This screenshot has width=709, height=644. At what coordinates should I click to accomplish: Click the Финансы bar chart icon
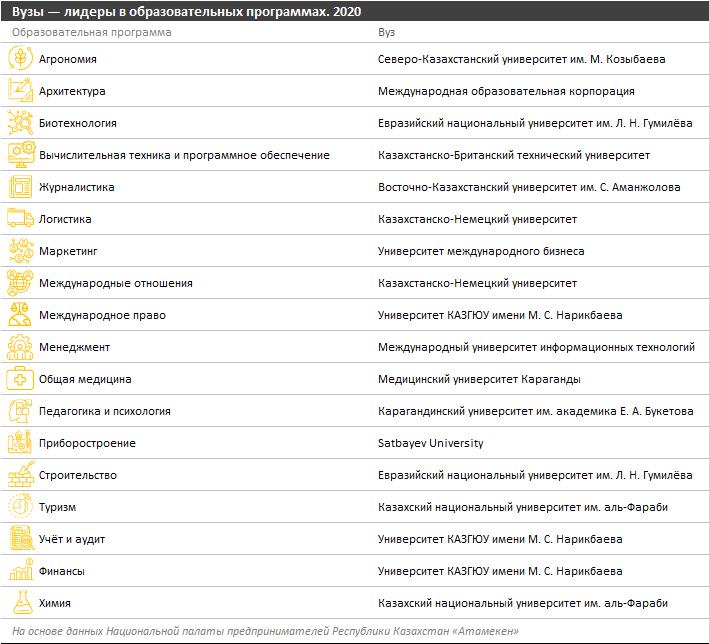pyautogui.click(x=20, y=571)
